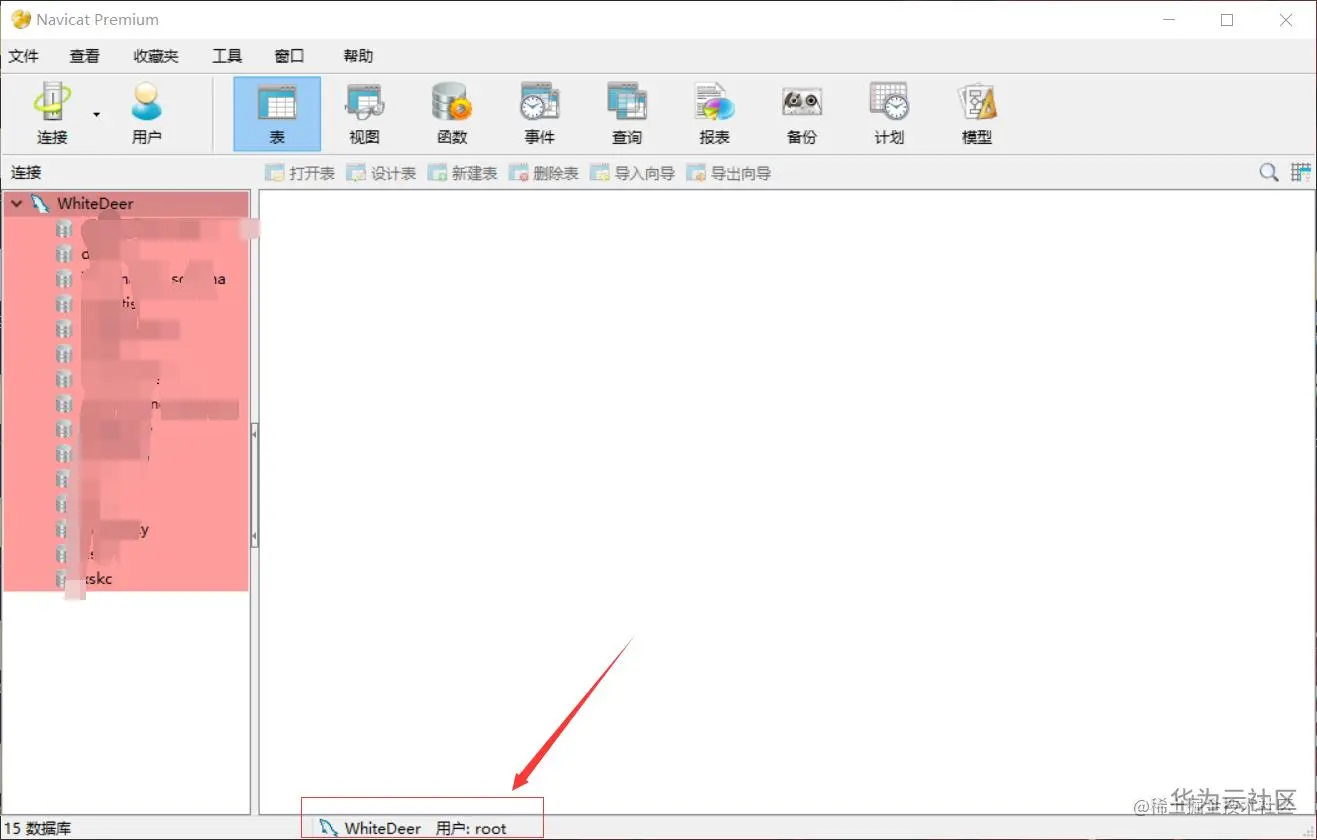Click the 15 数据库 status bar text
The height and width of the screenshot is (840, 1317).
pyautogui.click(x=38, y=828)
